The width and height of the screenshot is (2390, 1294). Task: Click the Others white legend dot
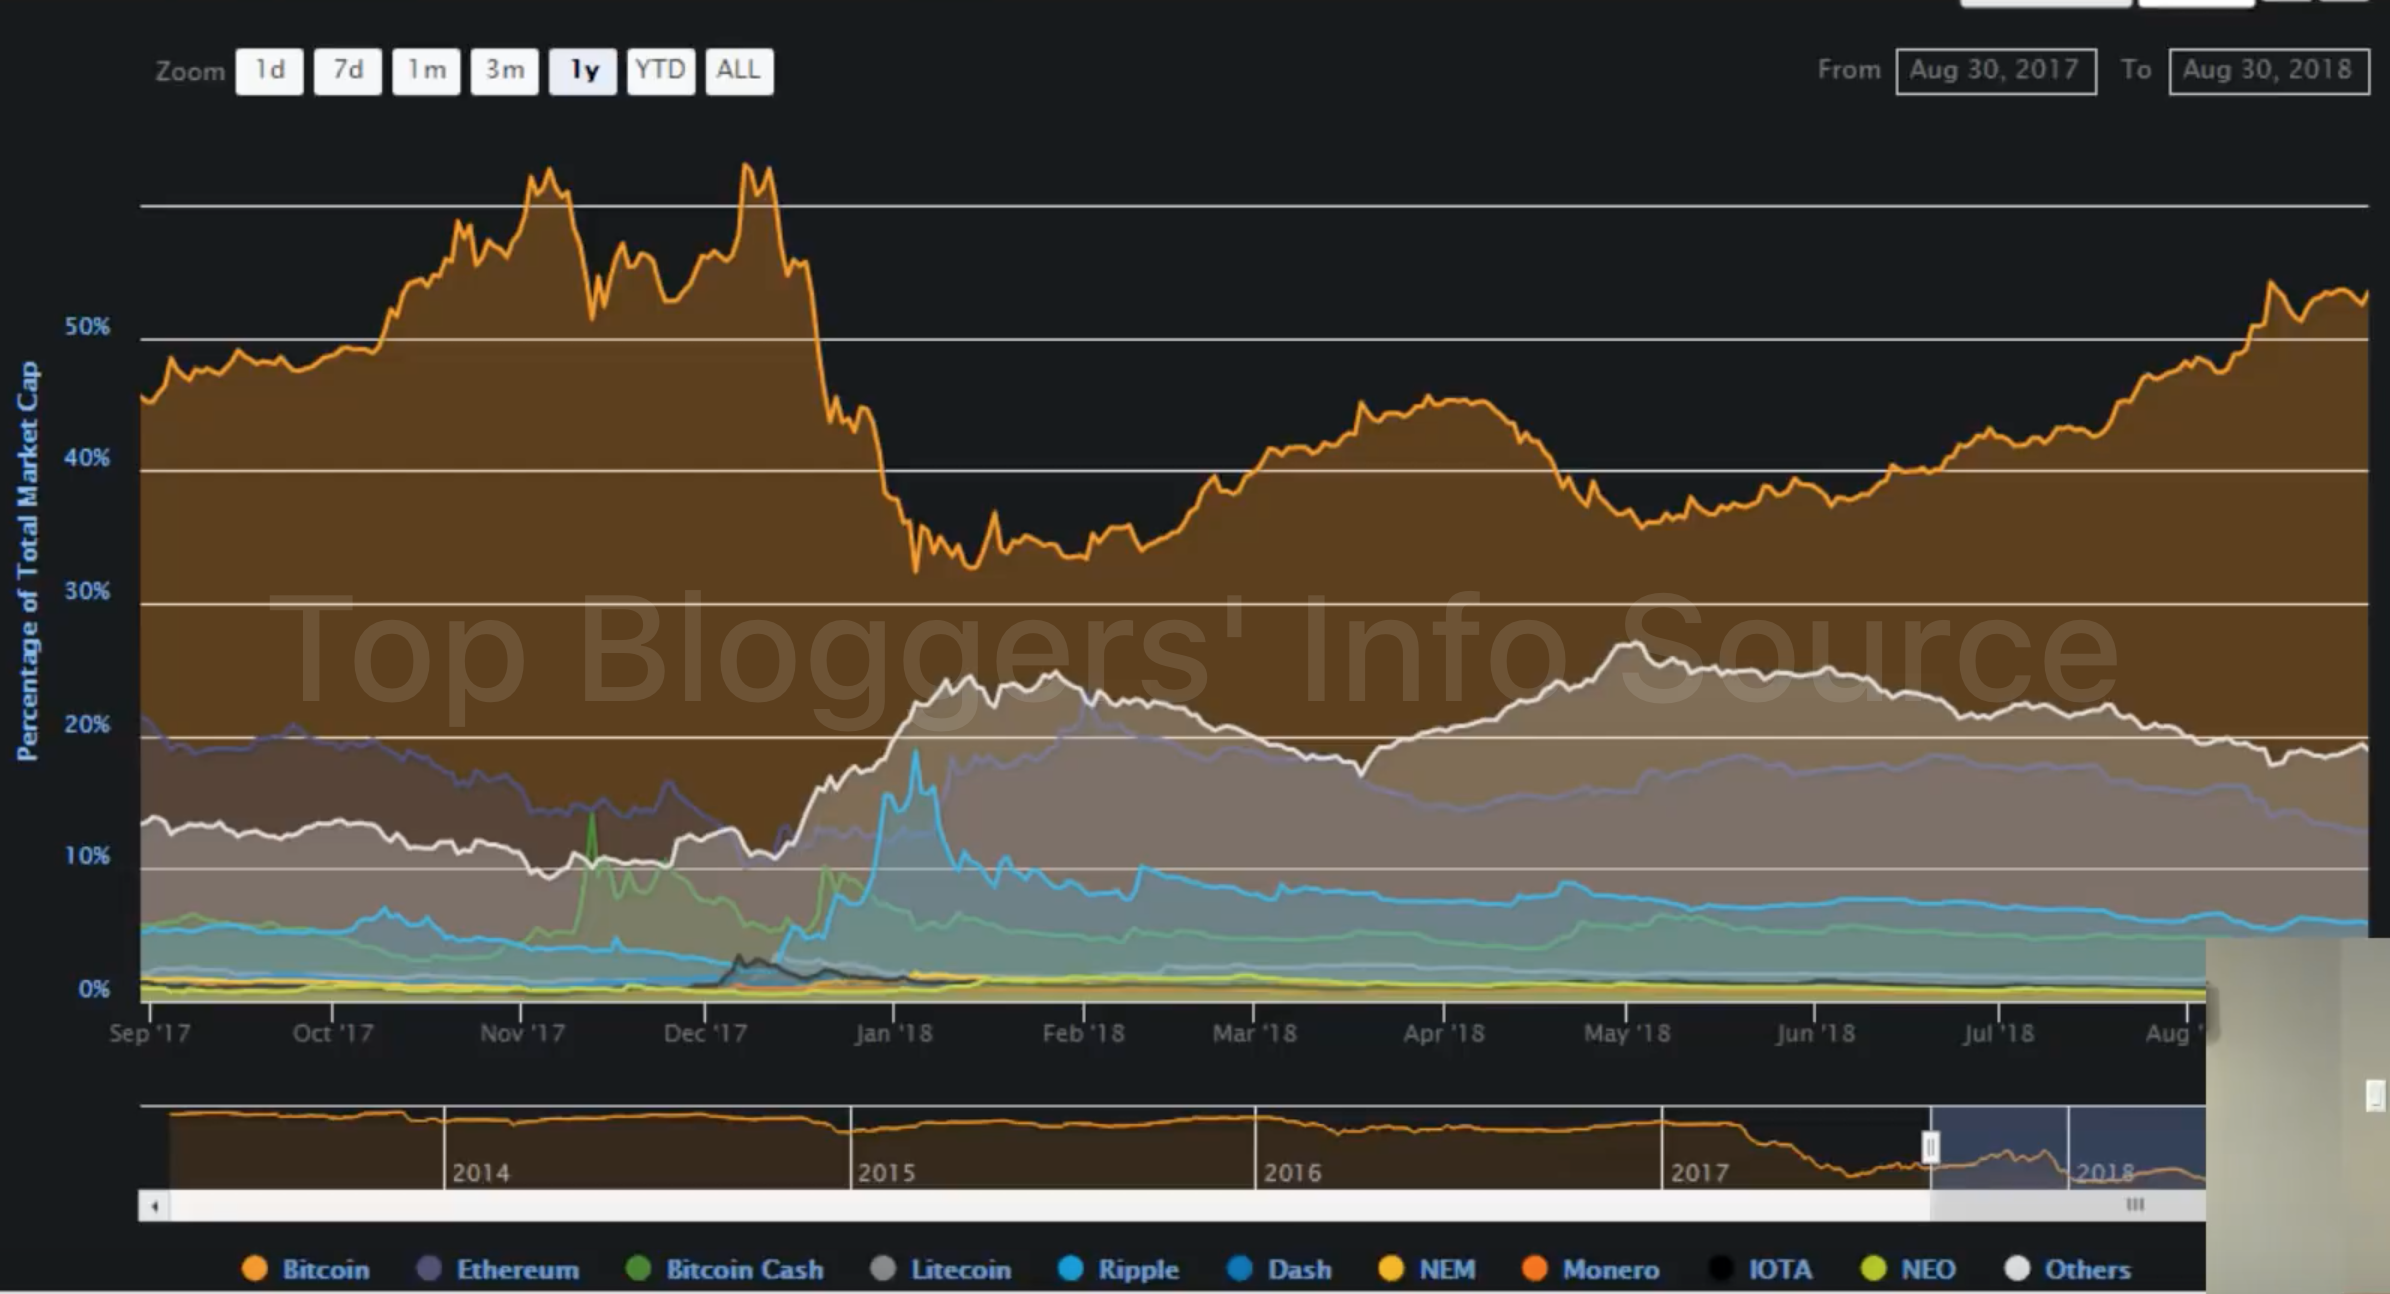pyautogui.click(x=2018, y=1269)
